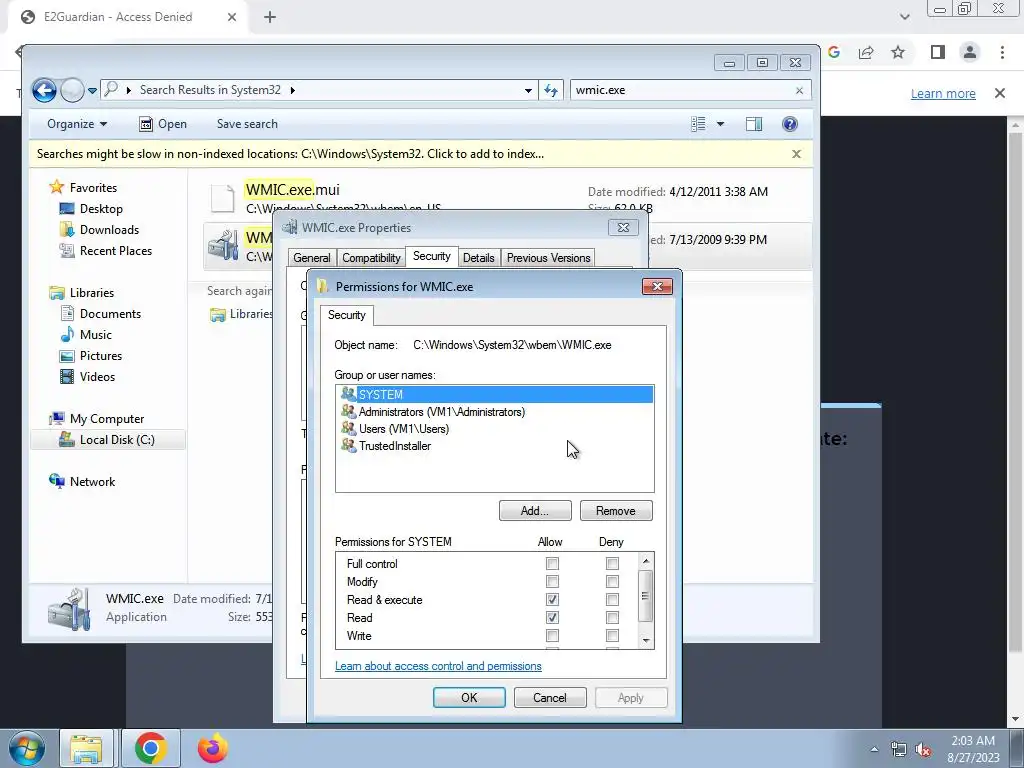The width and height of the screenshot is (1024, 768).
Task: Uncheck Allow for Read permission
Action: tap(552, 617)
